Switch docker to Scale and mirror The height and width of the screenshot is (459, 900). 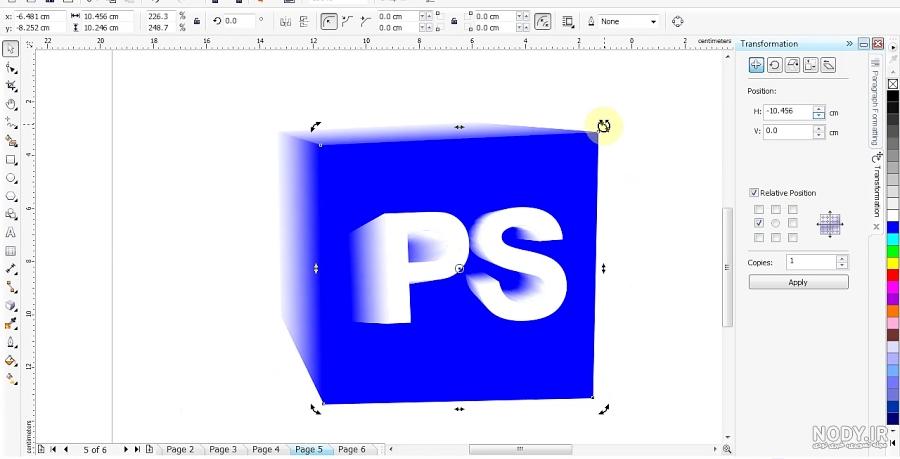tap(792, 65)
